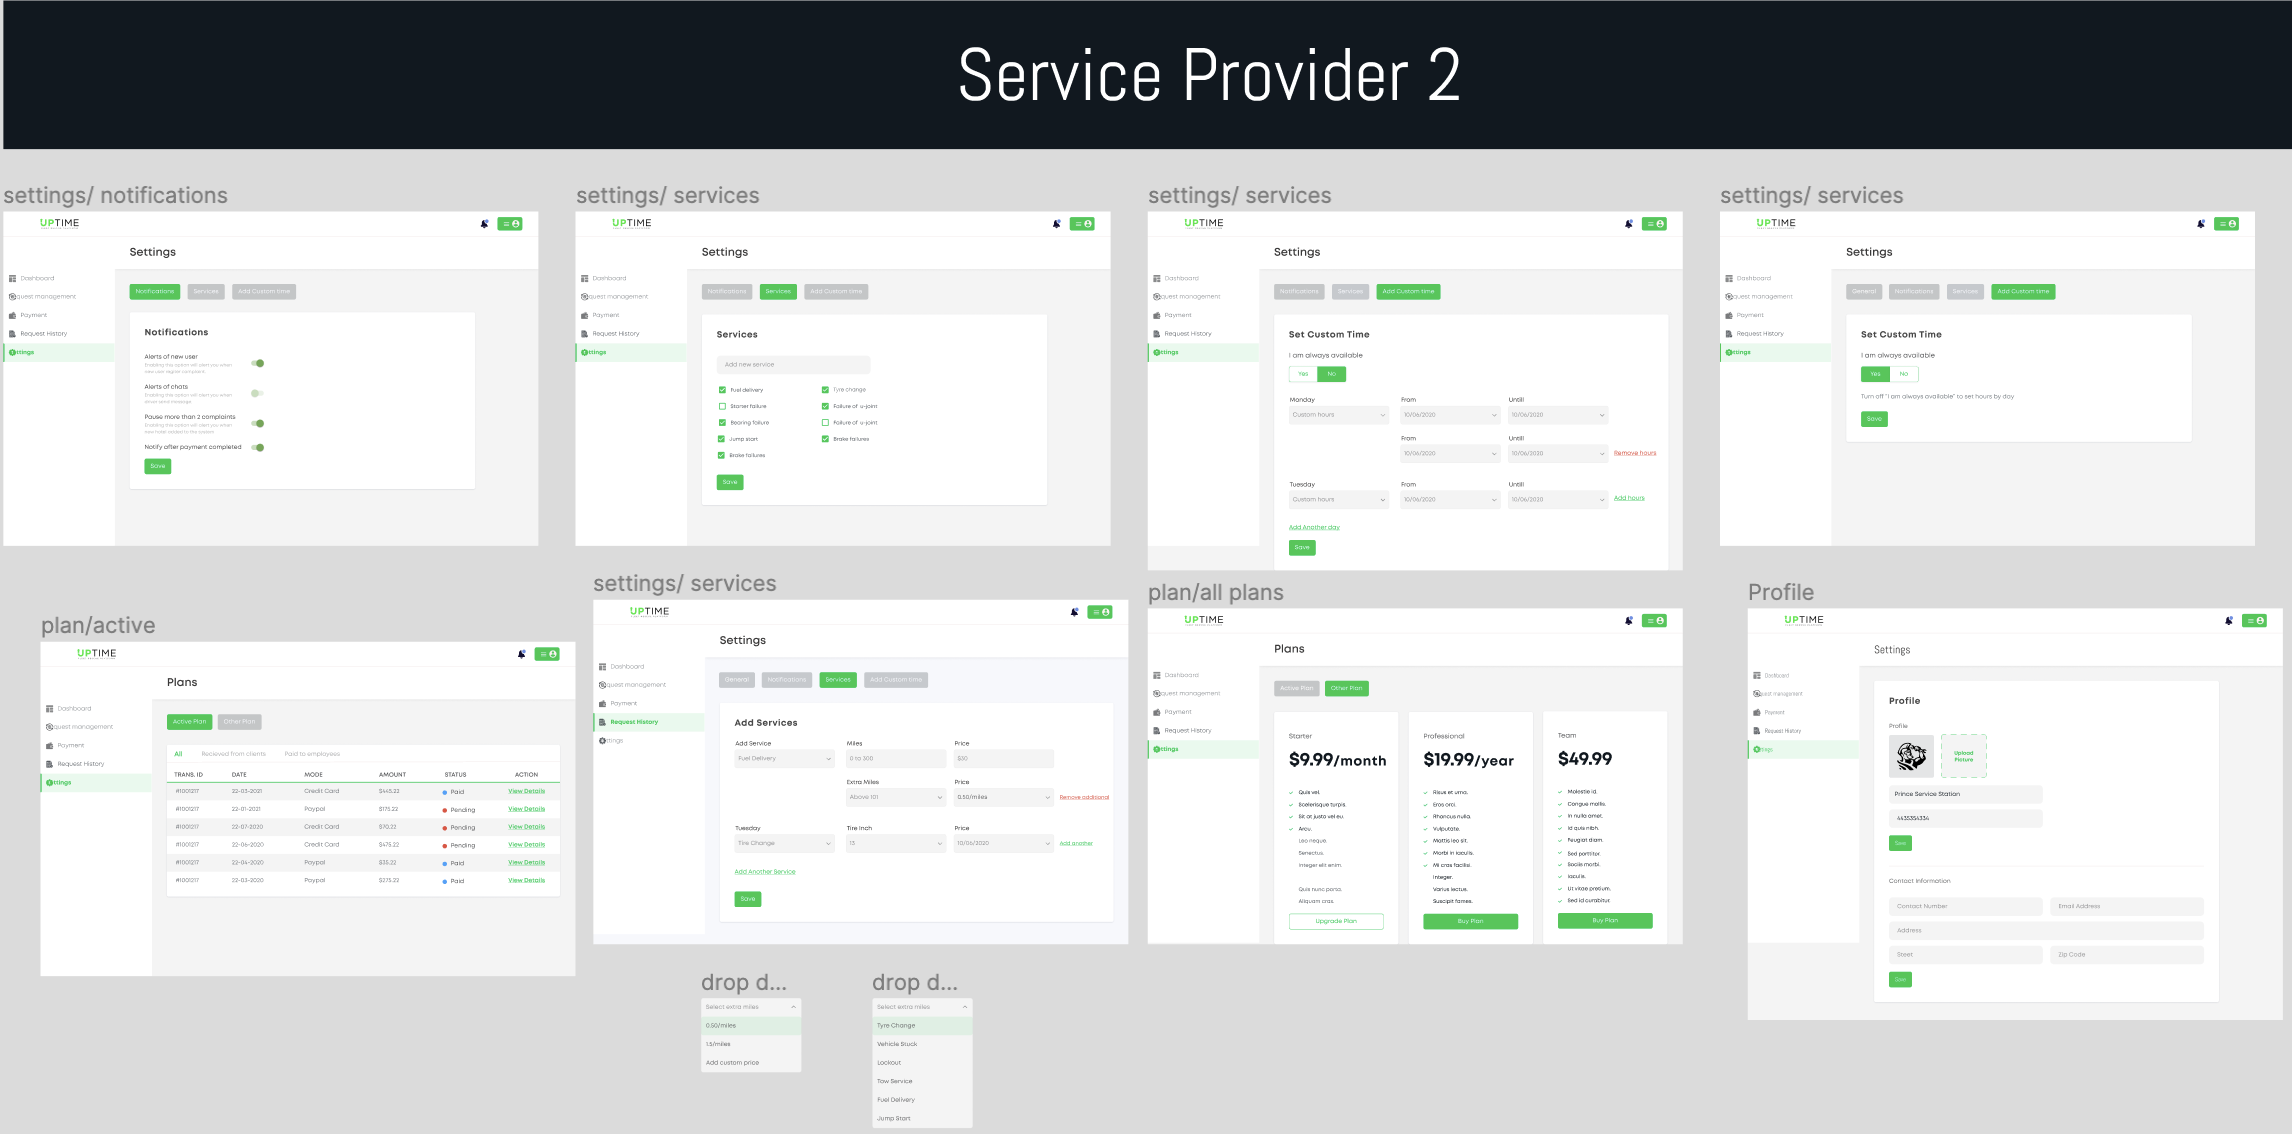
Task: Check the Starter failure checkbox
Action: click(x=722, y=407)
